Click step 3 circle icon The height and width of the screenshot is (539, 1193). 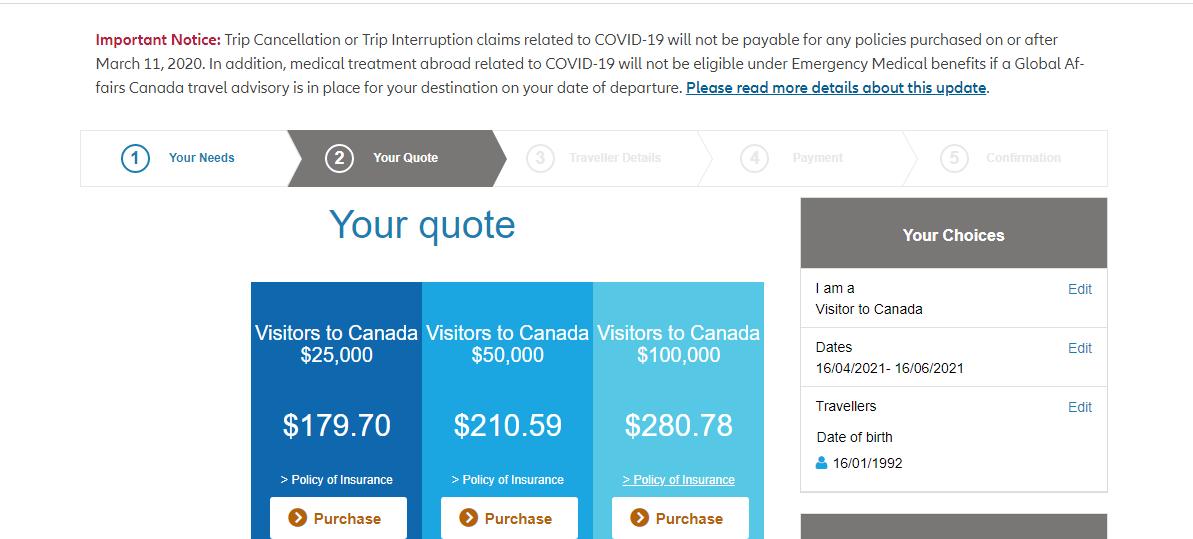(x=540, y=158)
